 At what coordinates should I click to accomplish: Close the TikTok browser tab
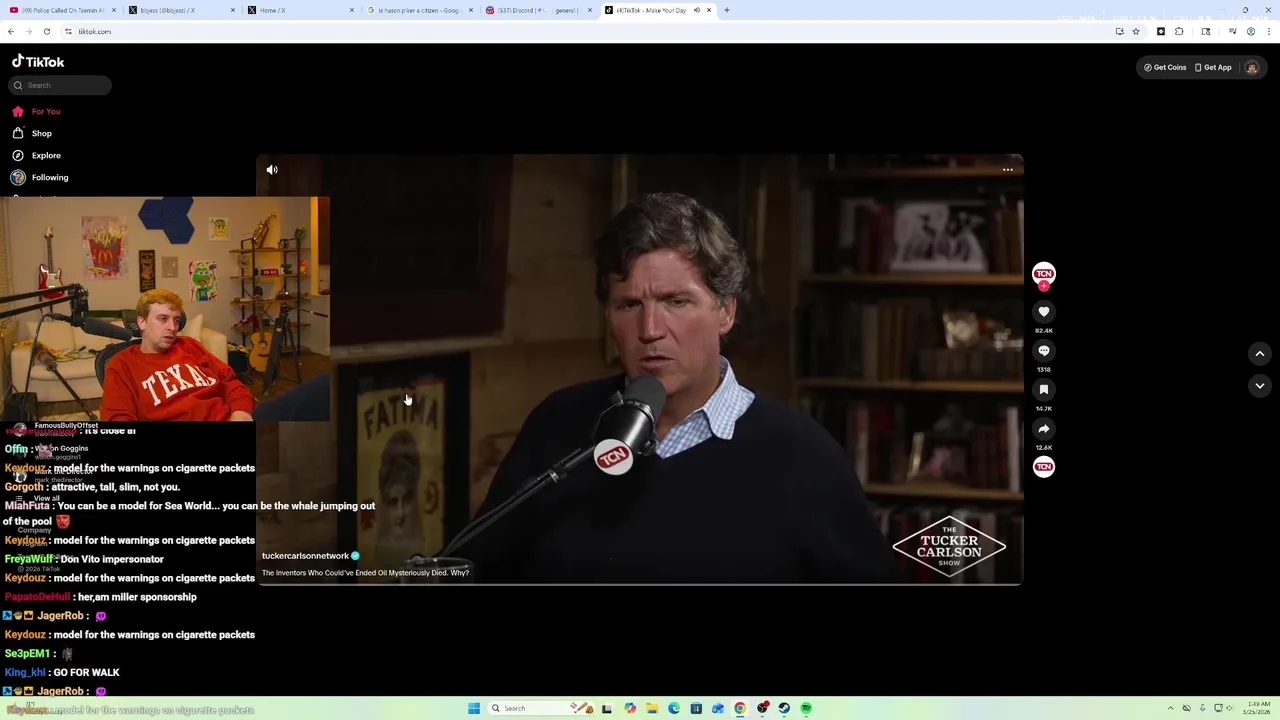[x=709, y=10]
